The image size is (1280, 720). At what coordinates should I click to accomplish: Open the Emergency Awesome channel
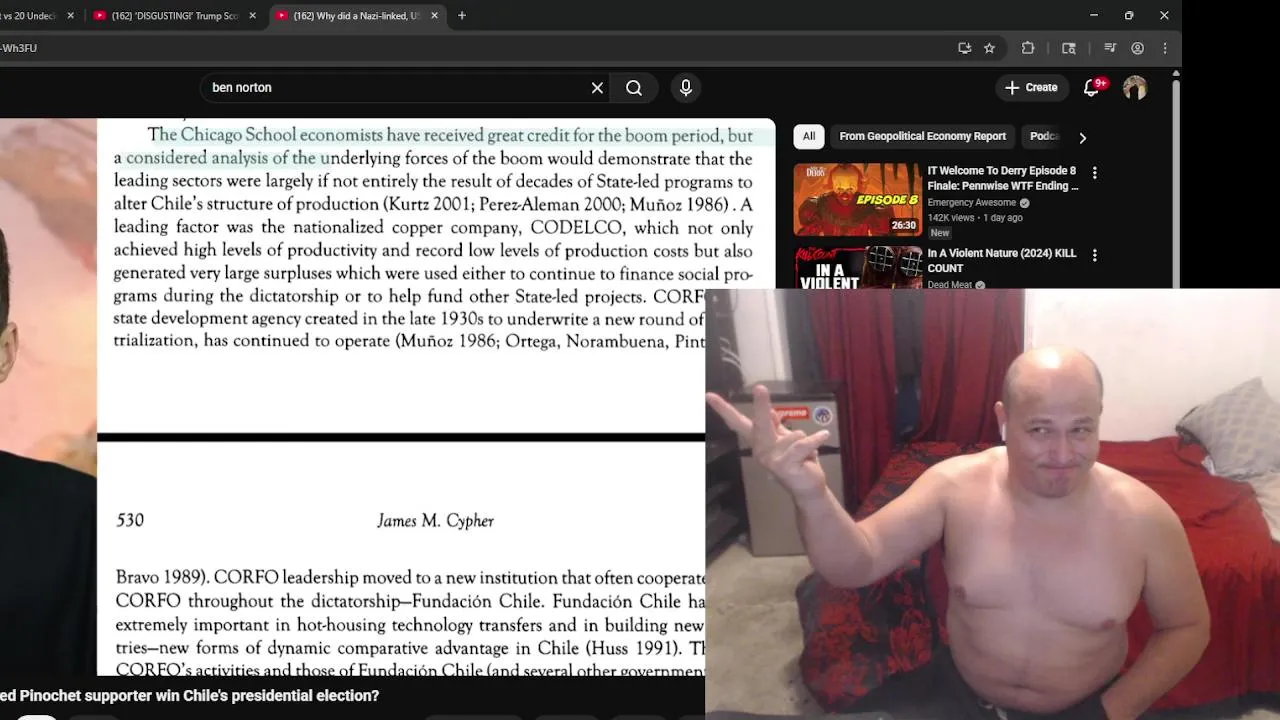(971, 203)
